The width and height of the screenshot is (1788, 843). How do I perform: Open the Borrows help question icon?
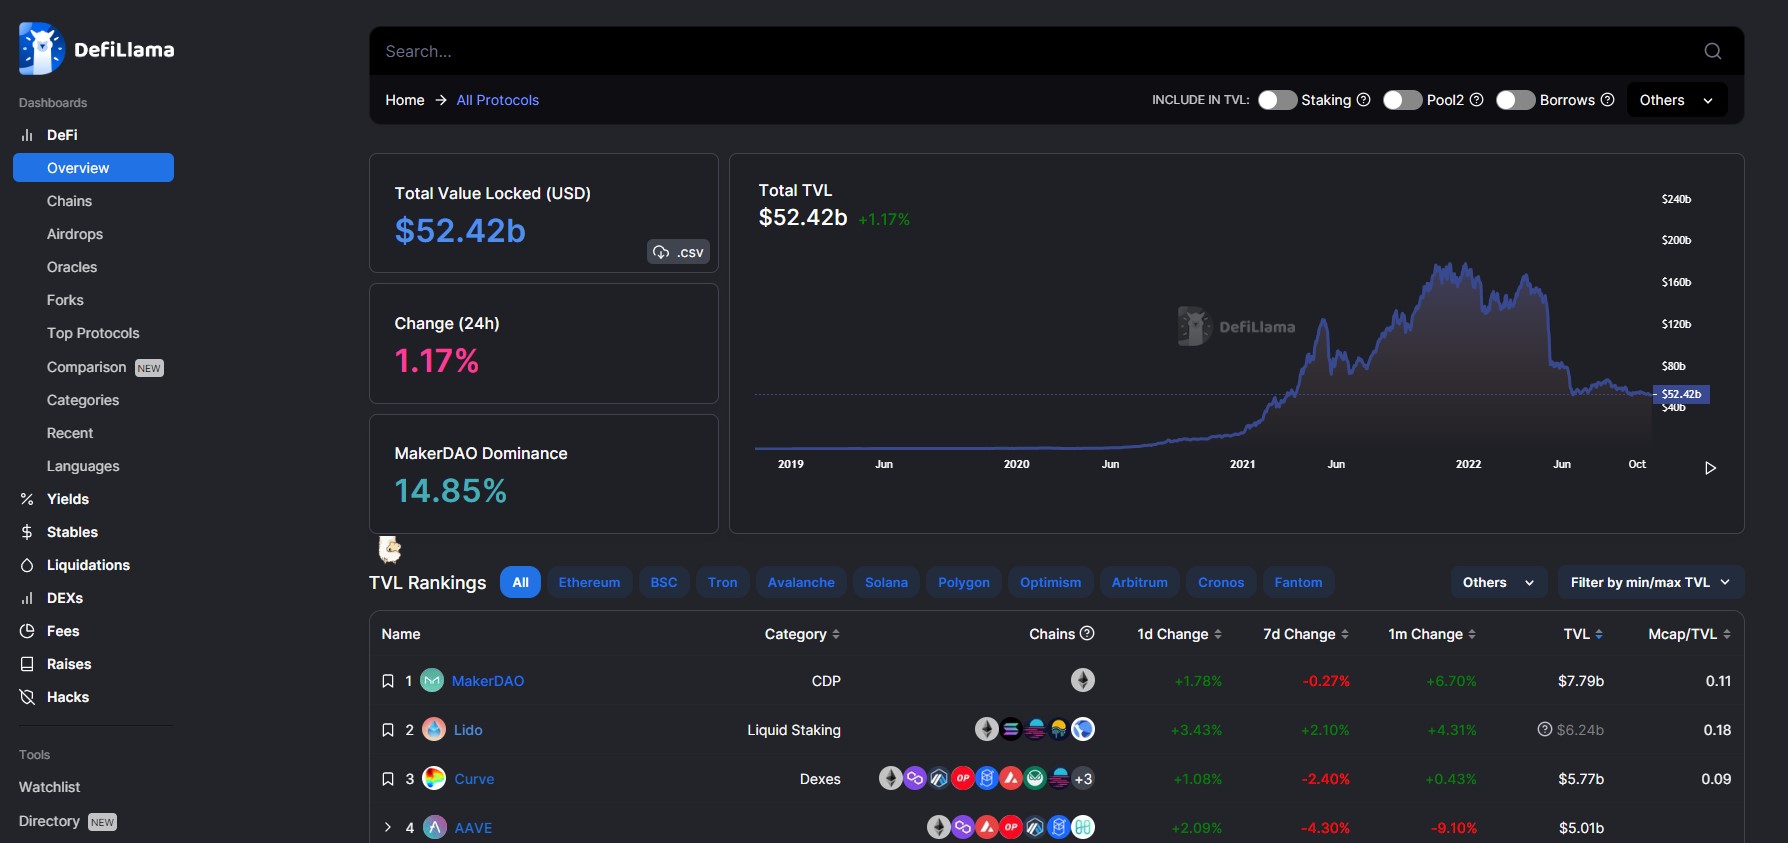[x=1608, y=100]
